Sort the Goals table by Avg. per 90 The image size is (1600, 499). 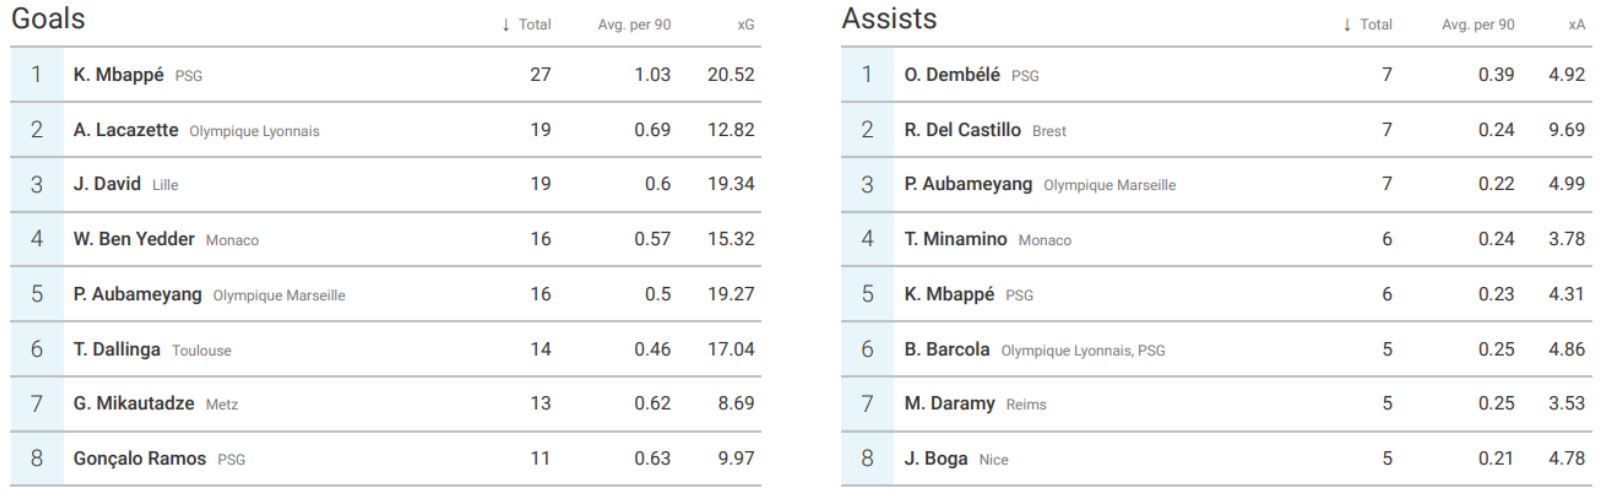point(634,25)
